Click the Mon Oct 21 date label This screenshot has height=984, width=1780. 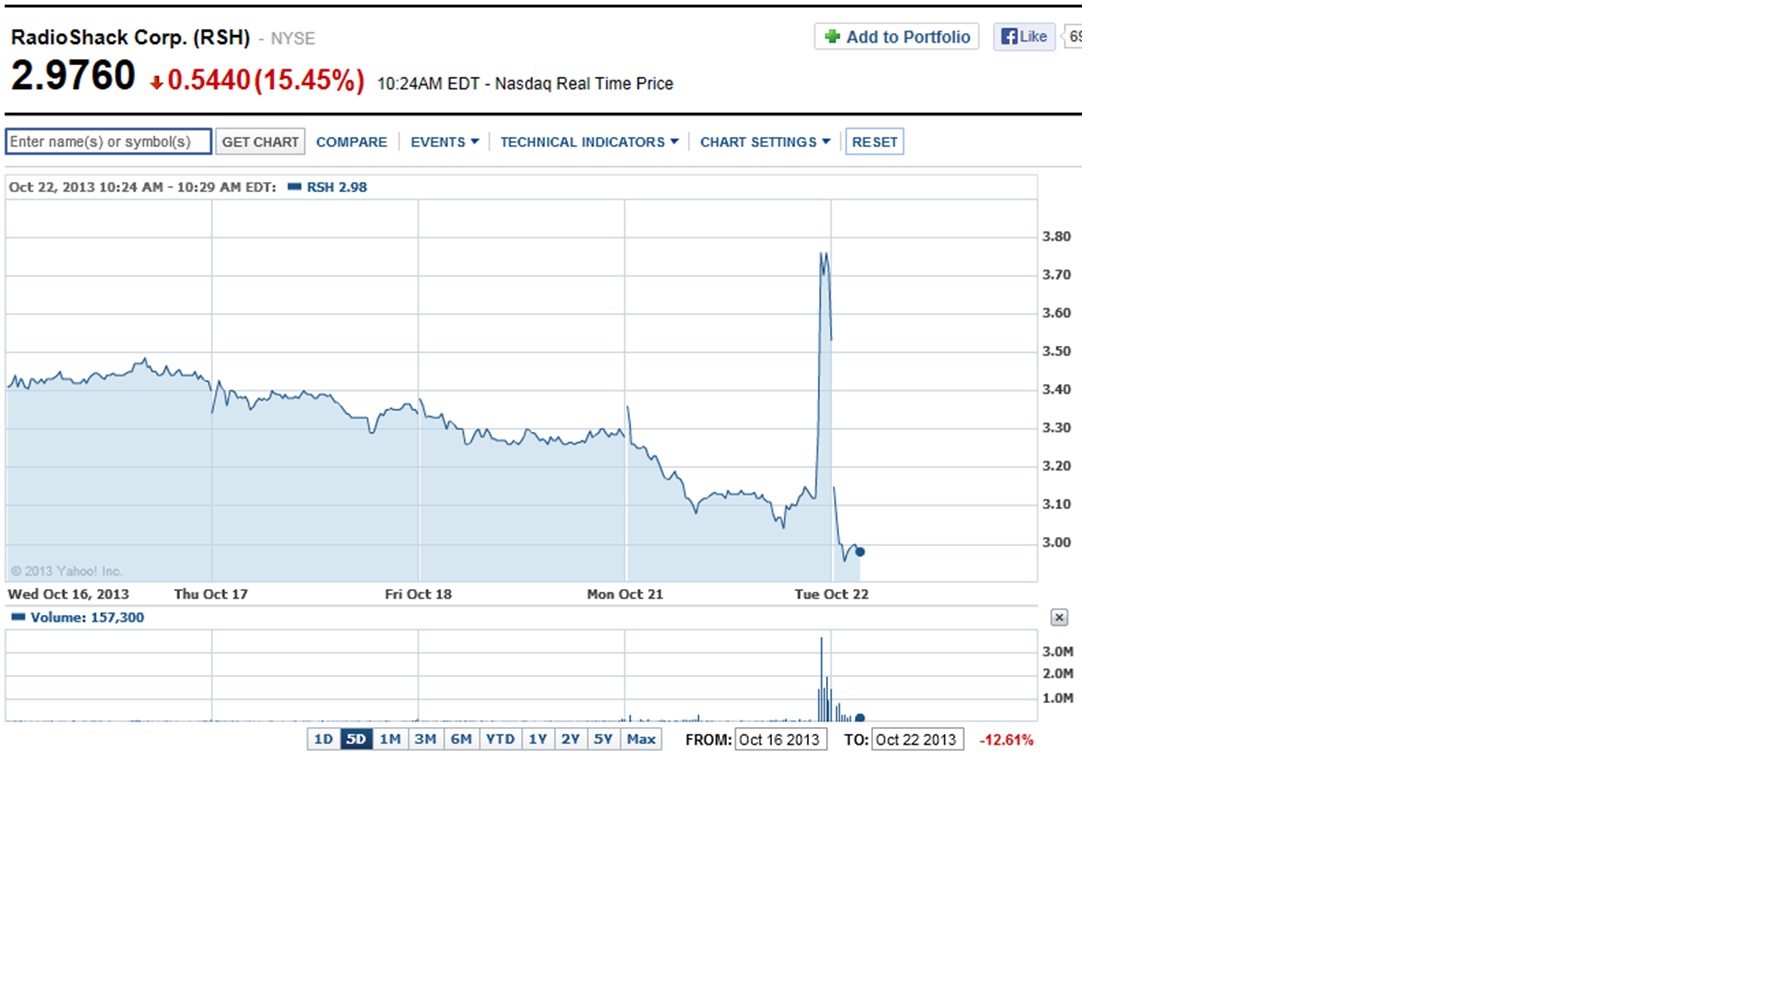click(625, 594)
